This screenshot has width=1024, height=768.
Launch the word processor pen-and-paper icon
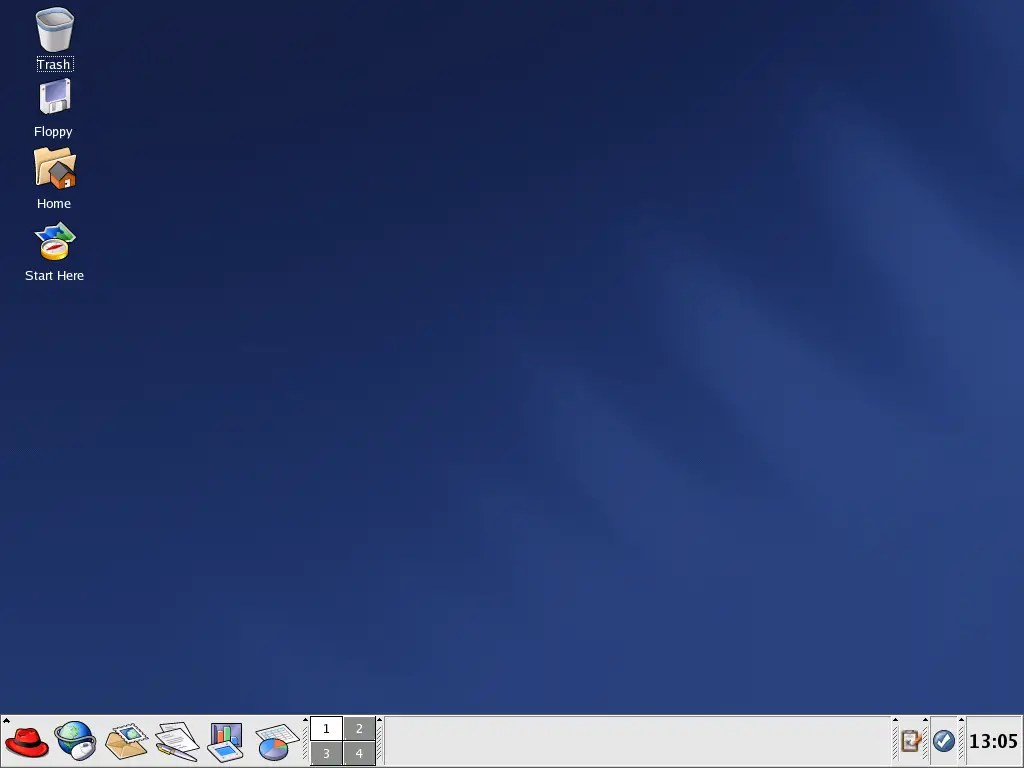176,742
